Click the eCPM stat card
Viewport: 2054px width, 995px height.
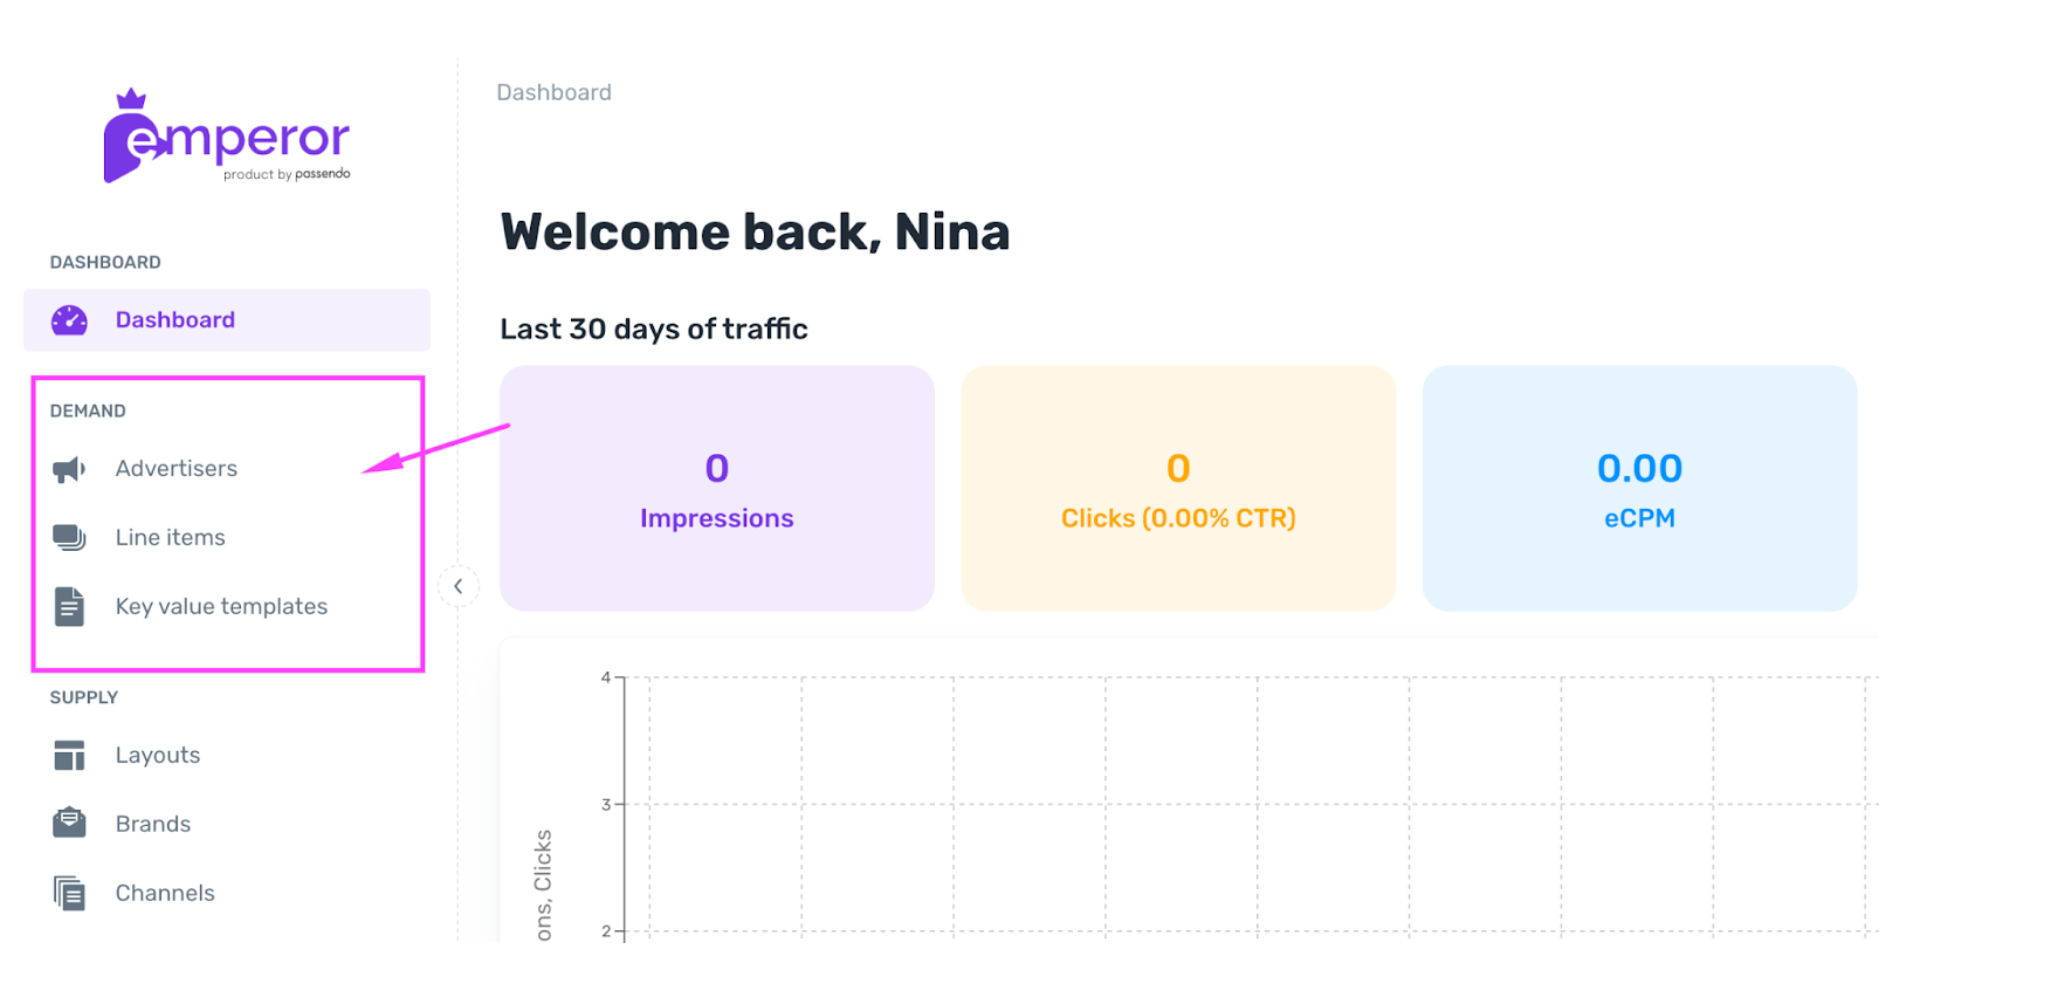[x=1640, y=488]
